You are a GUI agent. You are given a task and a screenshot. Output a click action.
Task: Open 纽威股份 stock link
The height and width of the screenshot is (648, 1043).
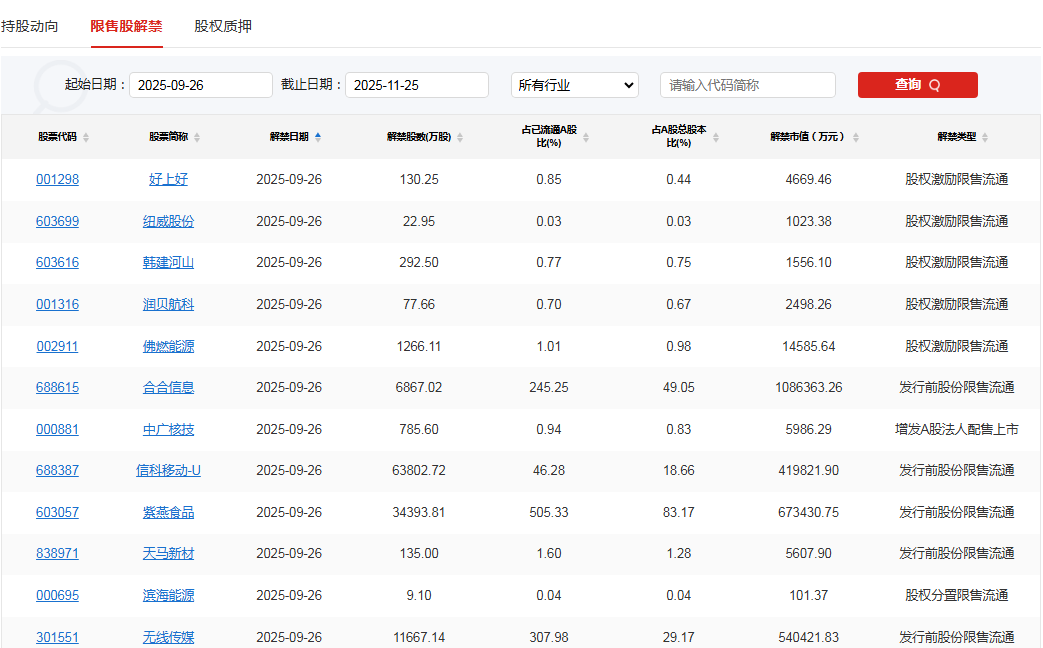[168, 222]
